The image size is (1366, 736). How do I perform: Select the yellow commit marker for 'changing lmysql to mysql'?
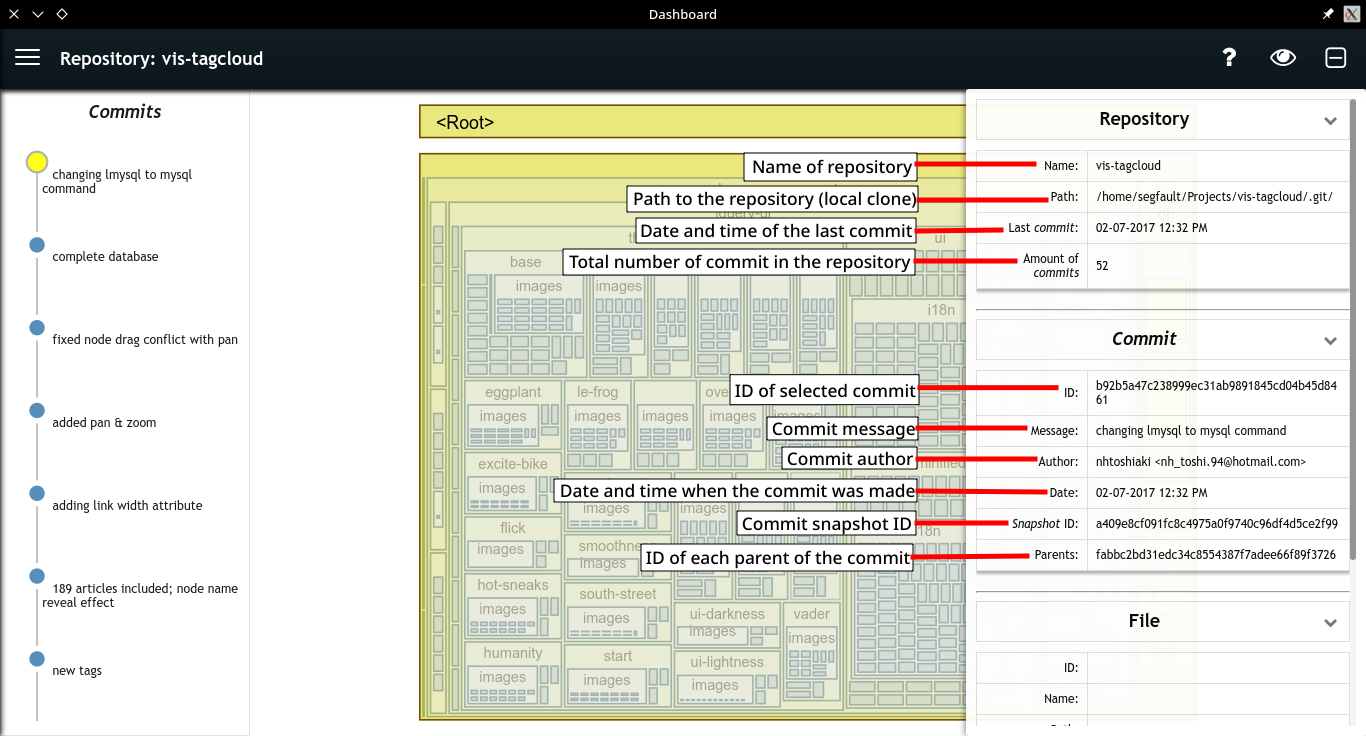point(37,161)
